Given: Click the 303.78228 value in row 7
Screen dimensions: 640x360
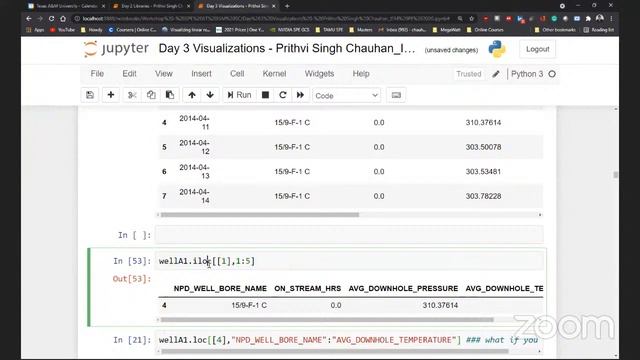Looking at the screenshot, I should coord(483,196).
